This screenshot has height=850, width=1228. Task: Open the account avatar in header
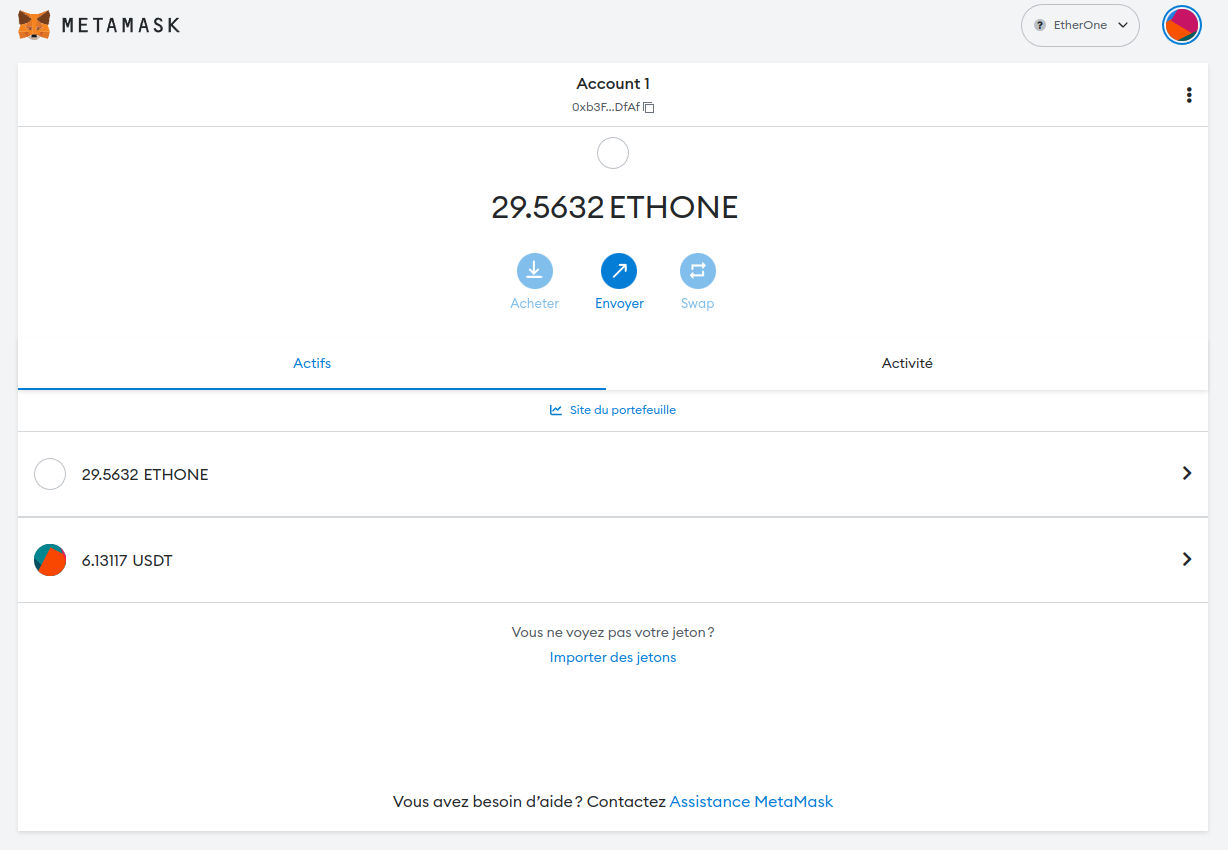[1181, 25]
